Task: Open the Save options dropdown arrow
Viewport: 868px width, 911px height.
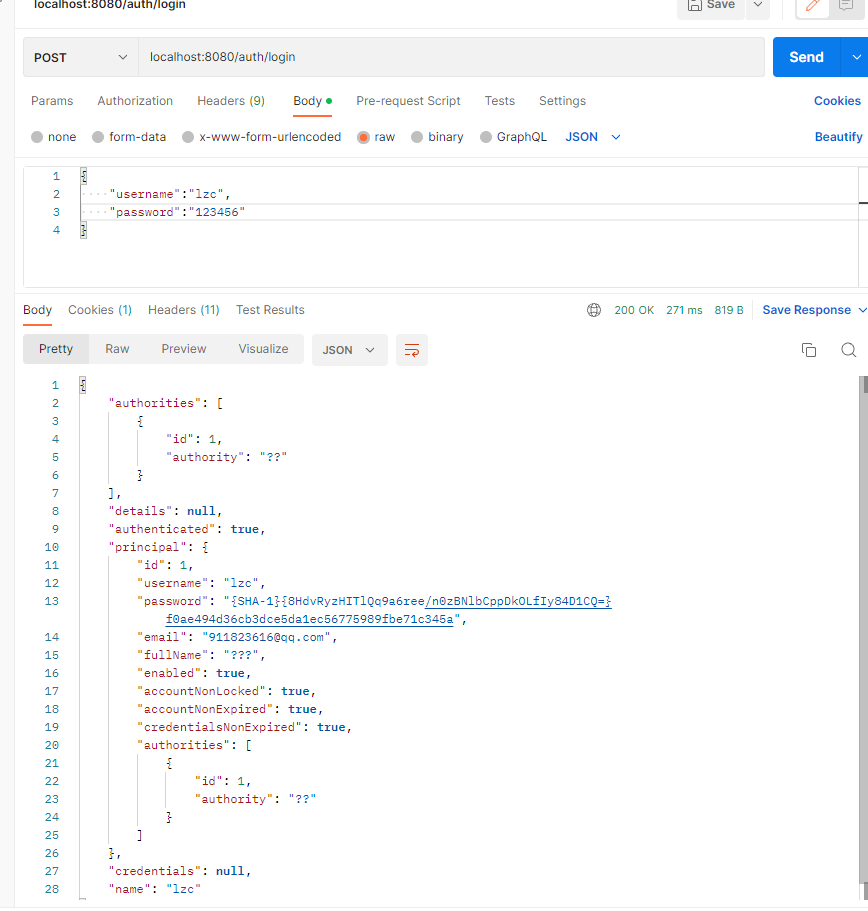Action: [x=758, y=5]
